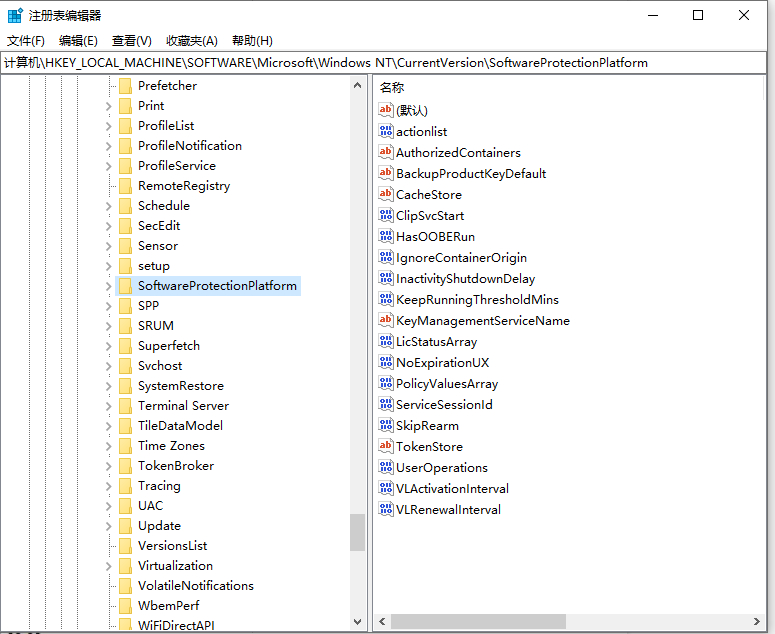Expand the SoftwareProtectionPlatform tree node

coord(108,286)
